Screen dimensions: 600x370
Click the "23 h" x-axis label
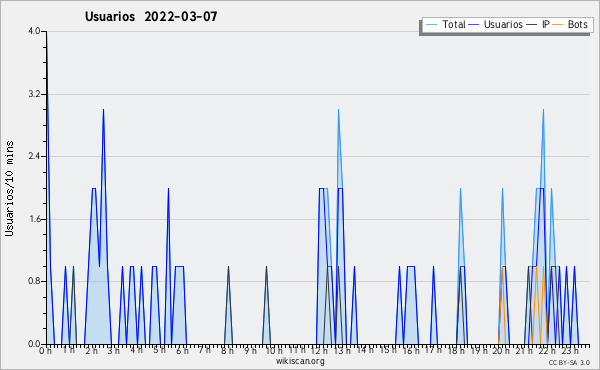(x=570, y=351)
